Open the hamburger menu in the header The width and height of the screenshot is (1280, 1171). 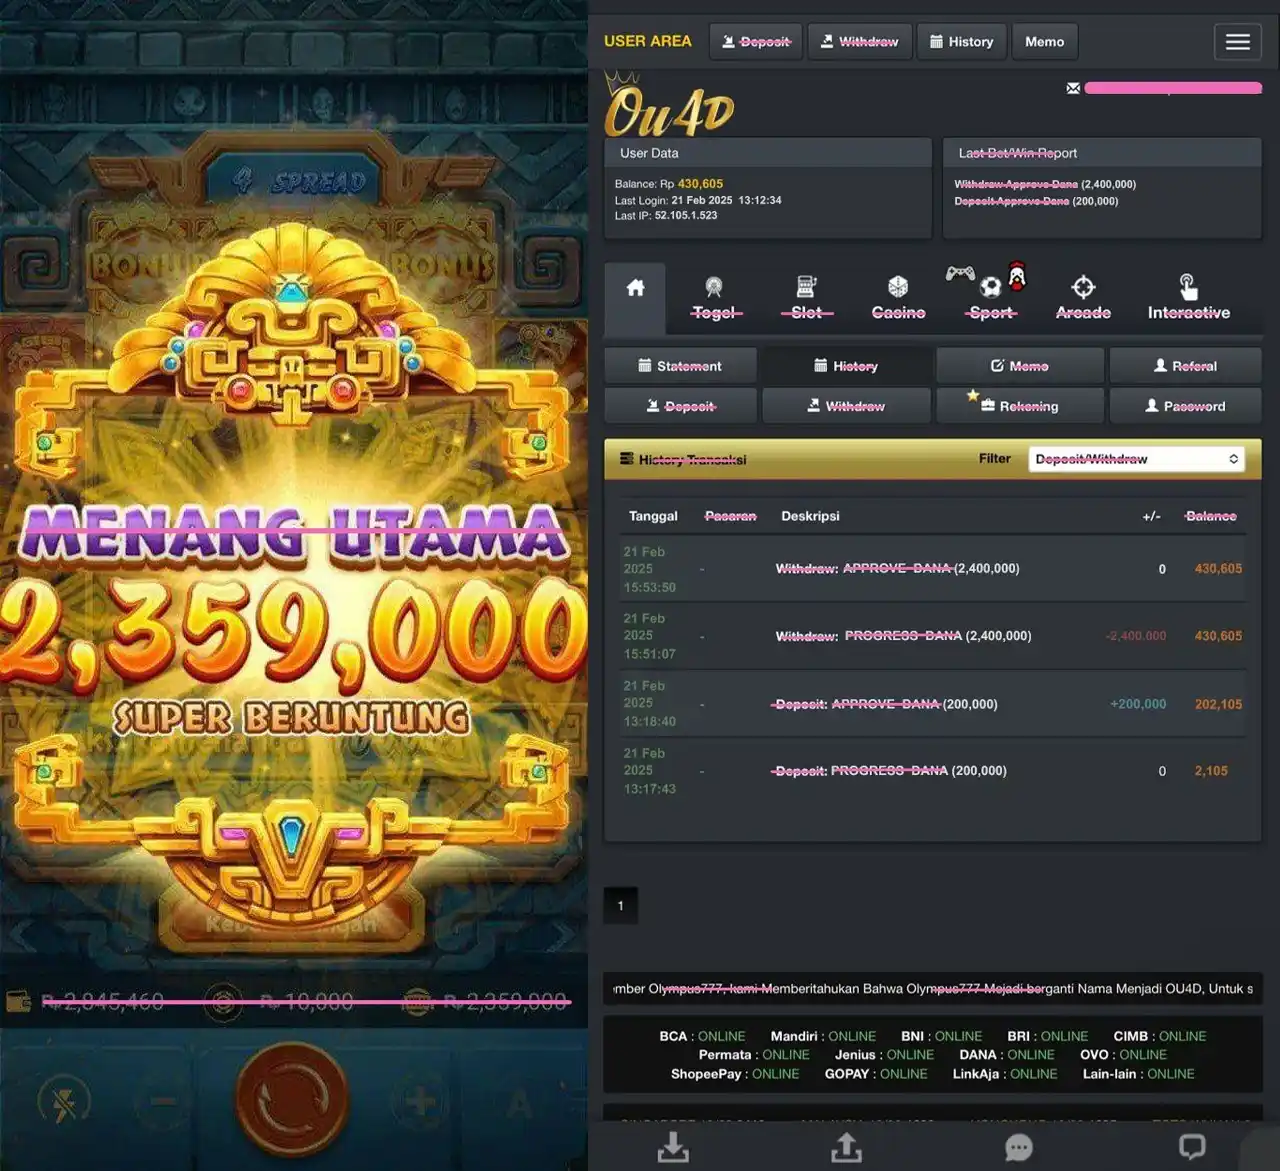pos(1237,41)
